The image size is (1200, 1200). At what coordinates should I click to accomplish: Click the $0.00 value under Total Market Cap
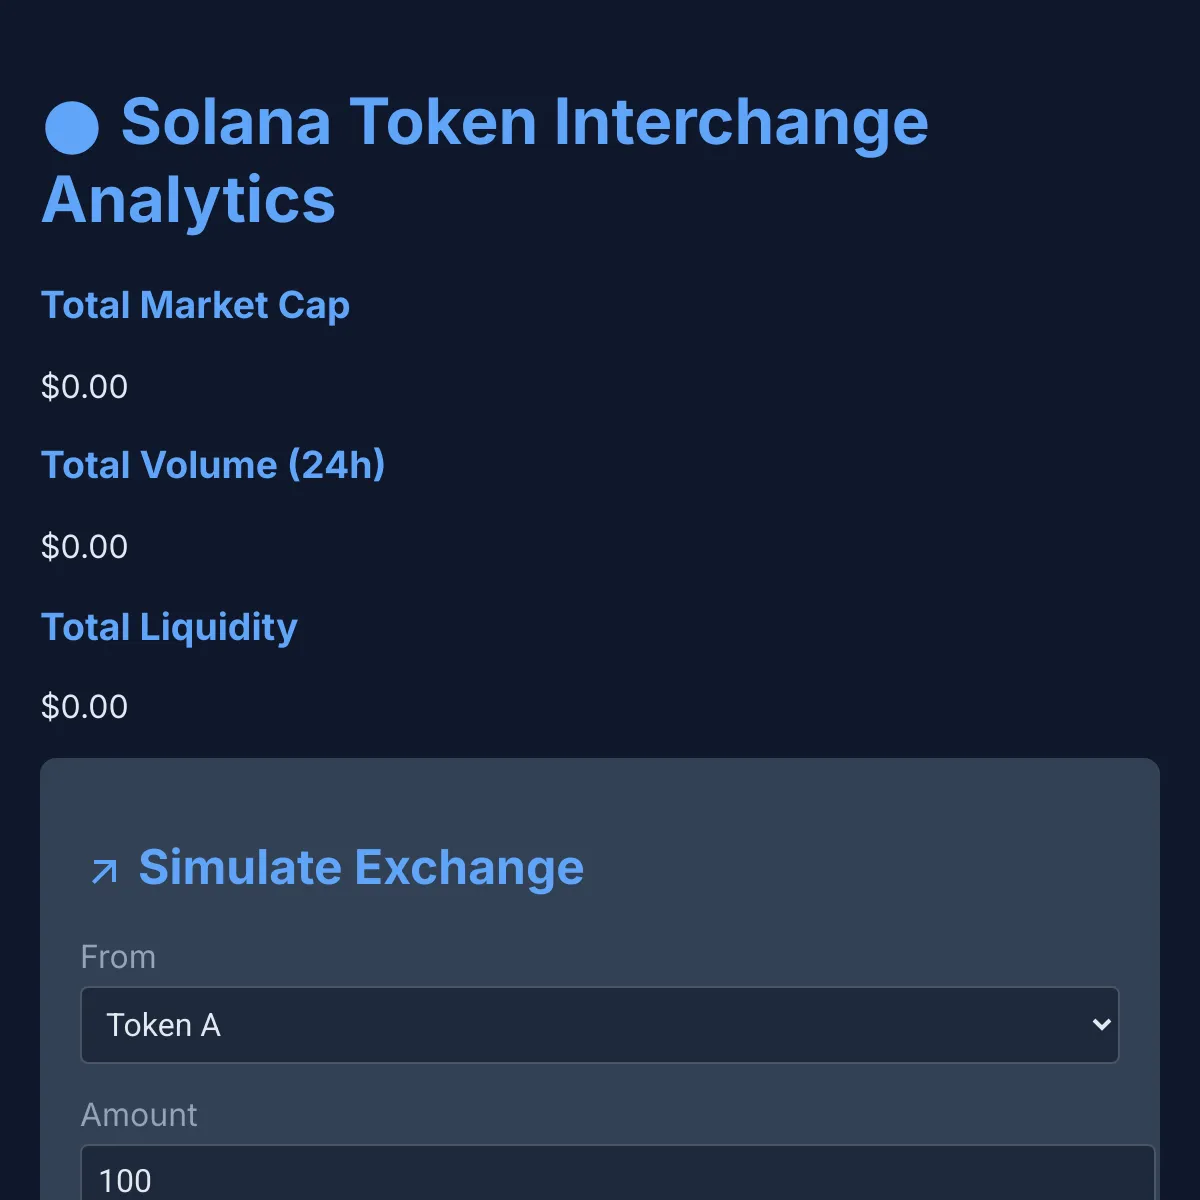coord(84,386)
